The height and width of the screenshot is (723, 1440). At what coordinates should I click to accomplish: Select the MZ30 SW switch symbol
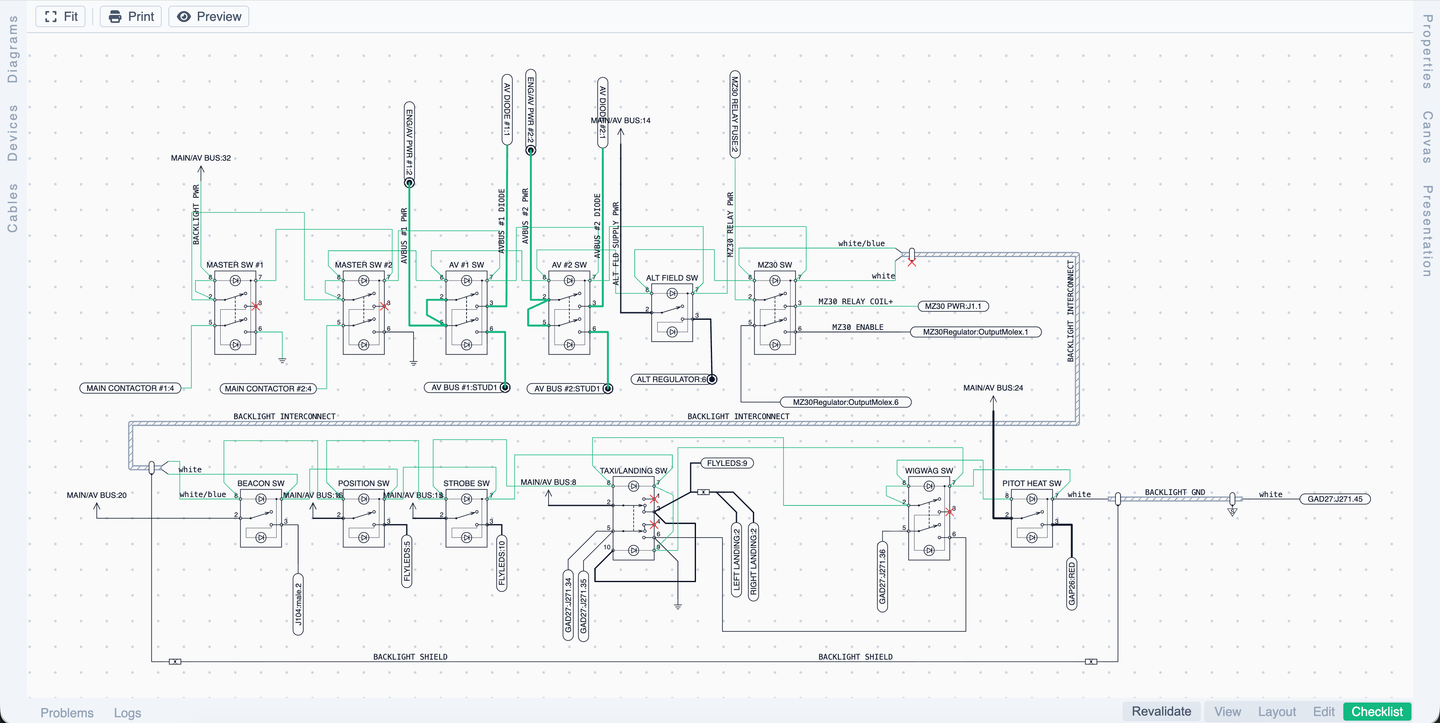[x=775, y=312]
